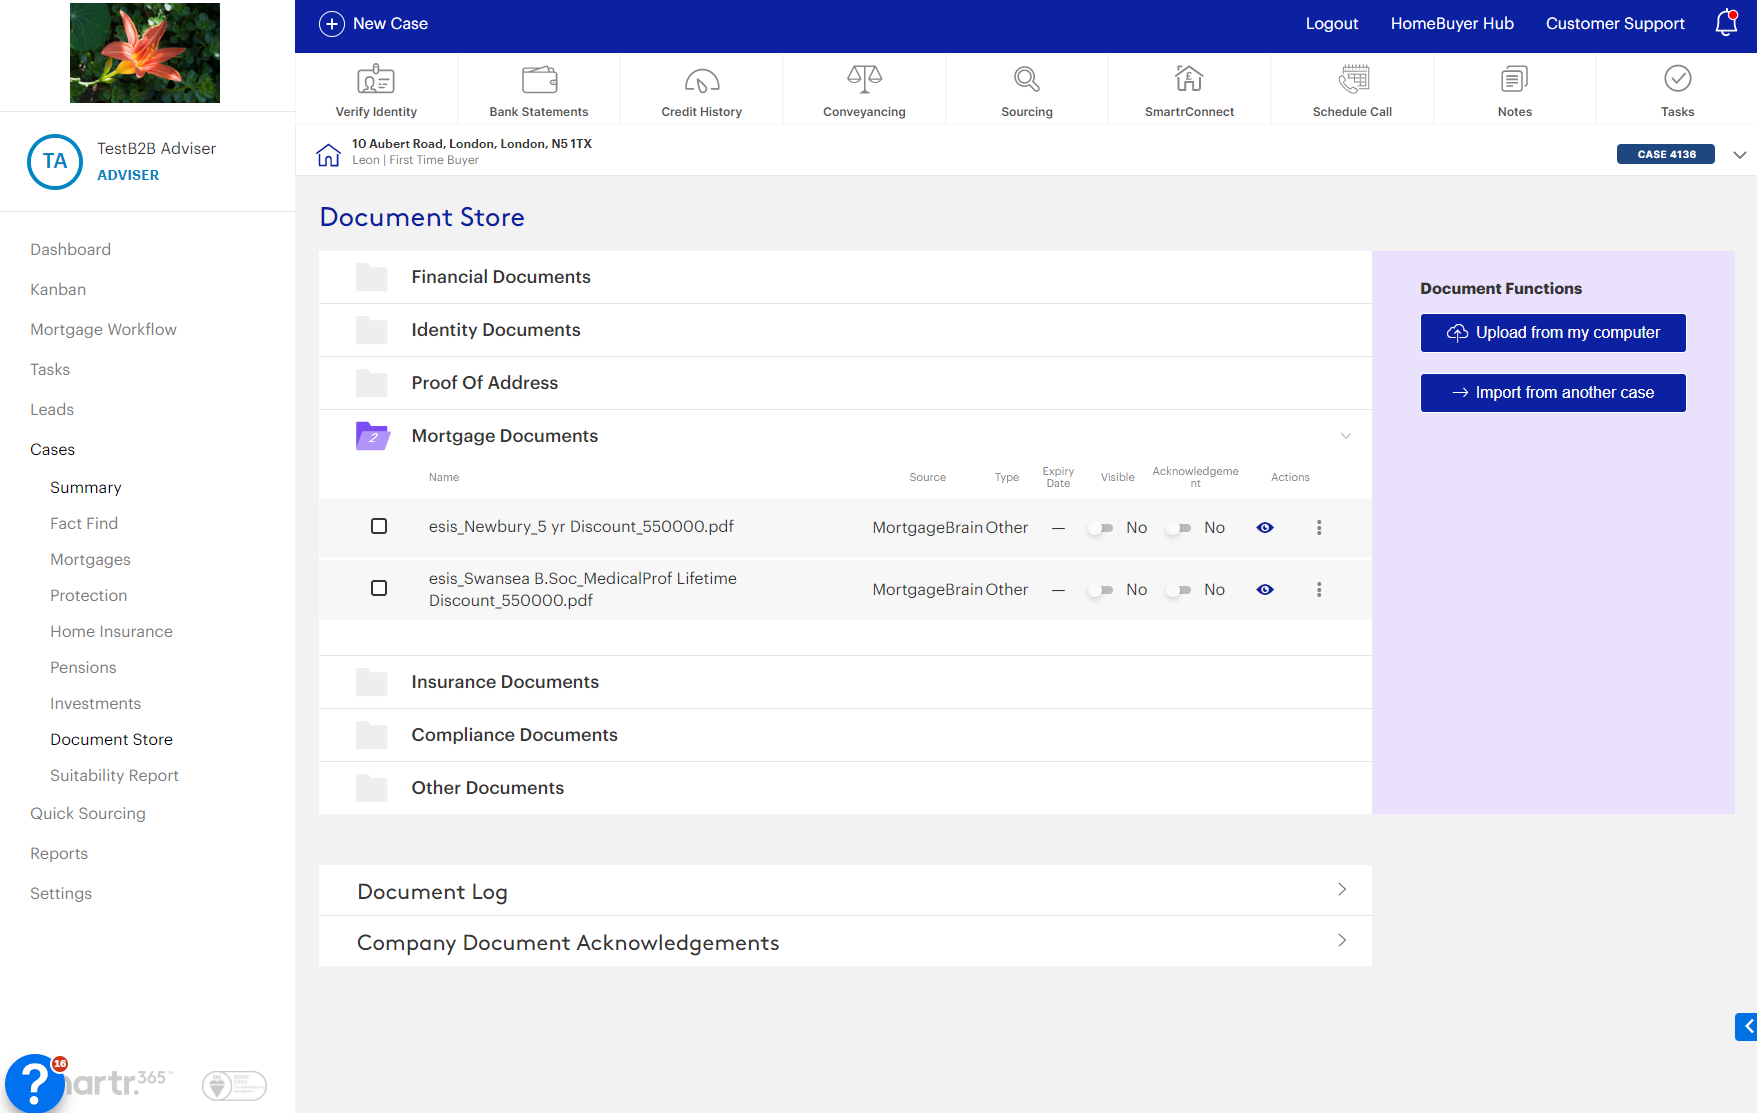This screenshot has width=1757, height=1113.
Task: Open the esis_Newbury_5 yr Discount_550000.pdf file name
Action: click(581, 527)
